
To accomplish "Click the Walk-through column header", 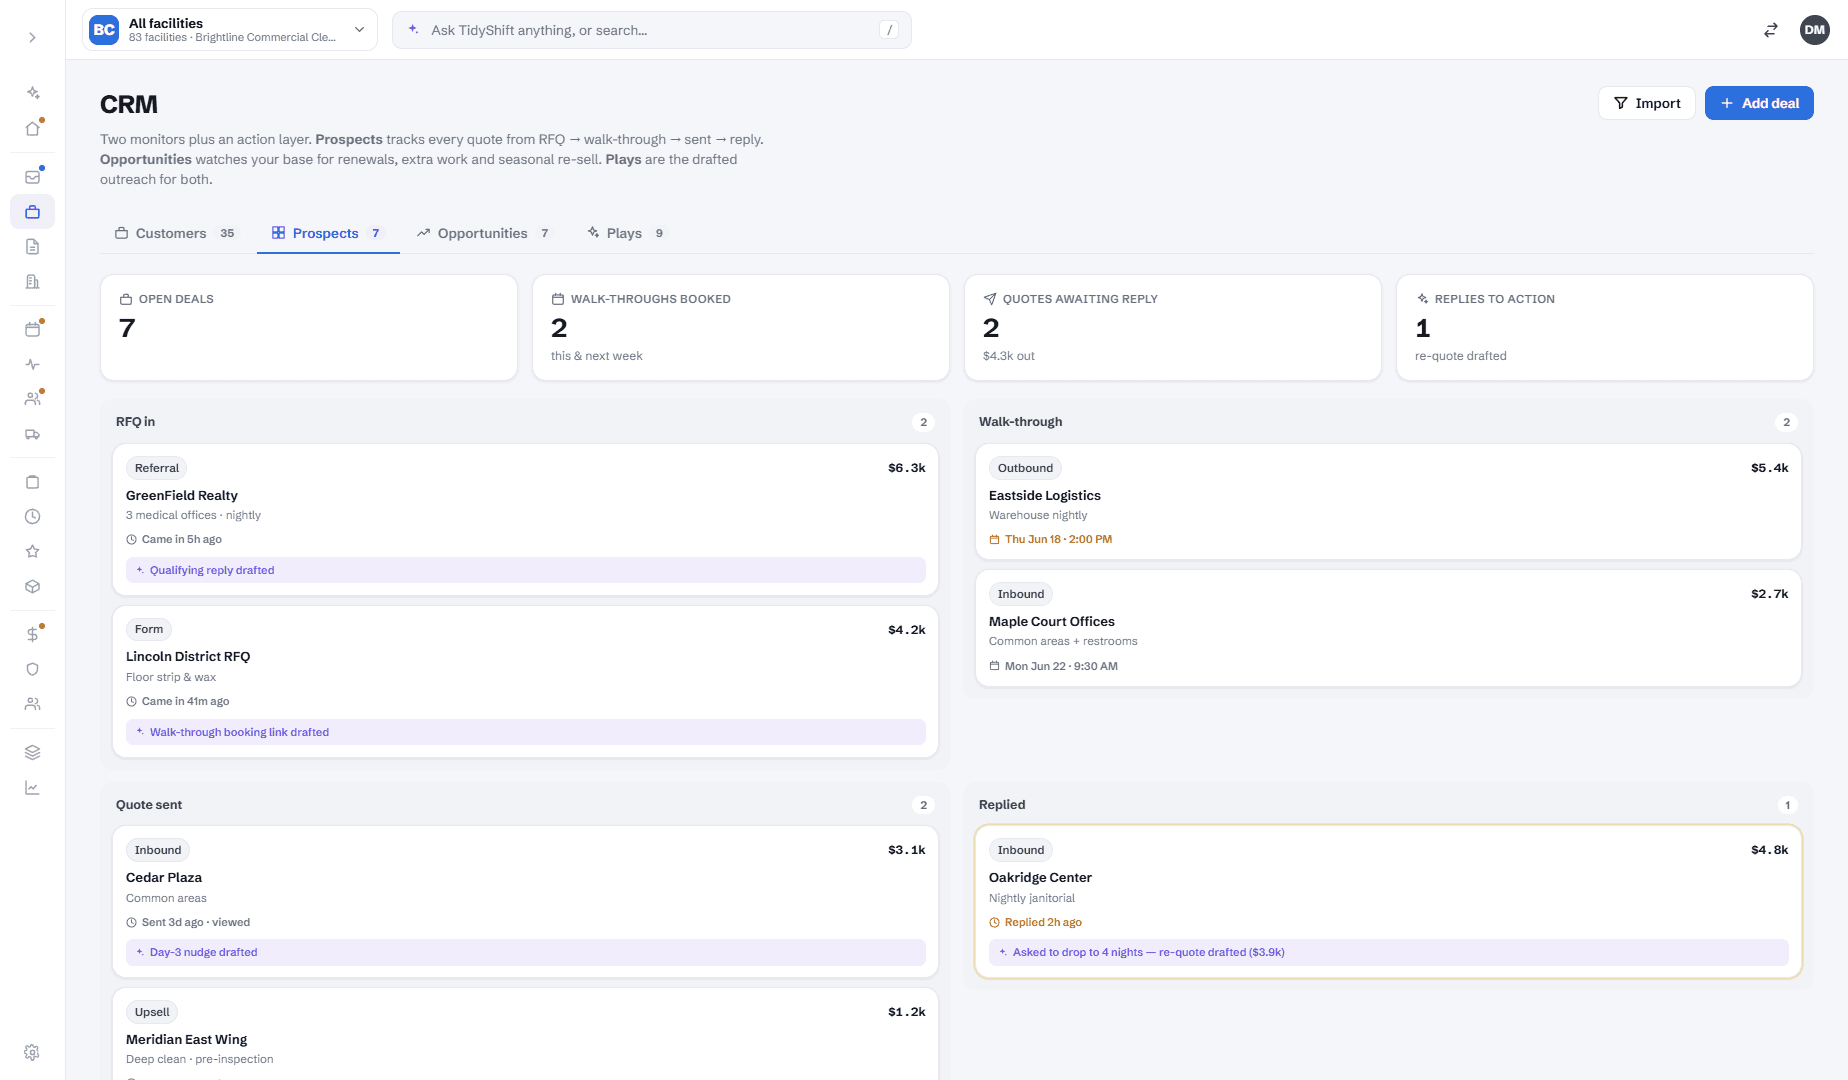I will (x=1020, y=422).
